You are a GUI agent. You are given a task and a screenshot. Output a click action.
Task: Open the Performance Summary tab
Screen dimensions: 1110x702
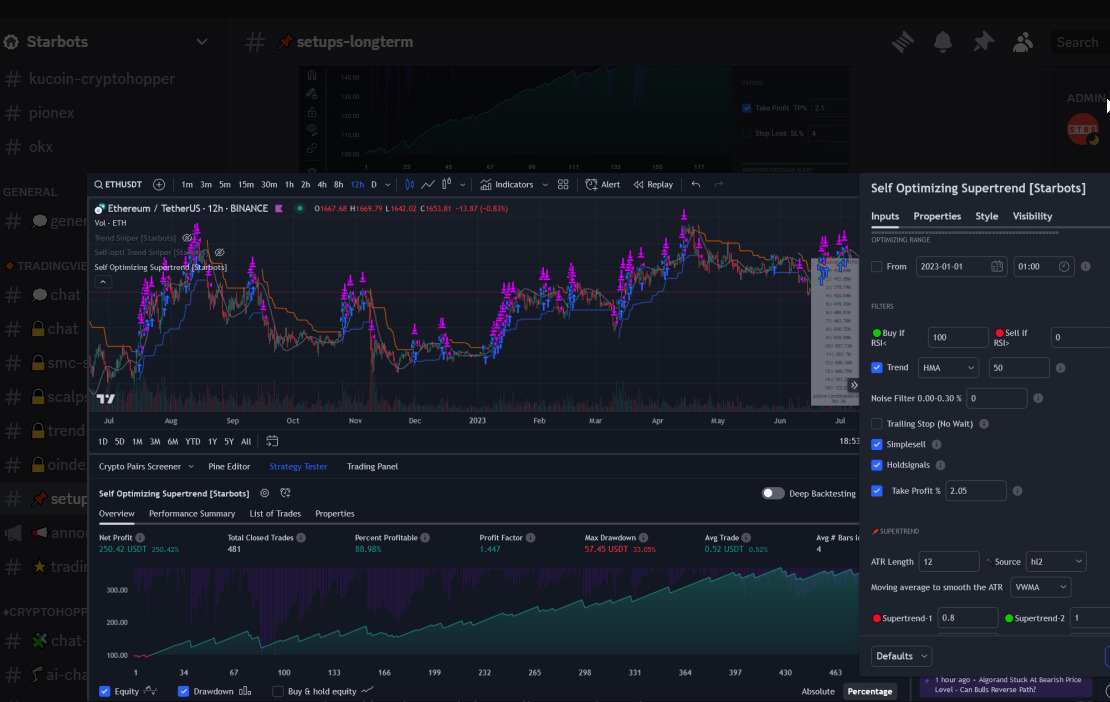coord(192,514)
